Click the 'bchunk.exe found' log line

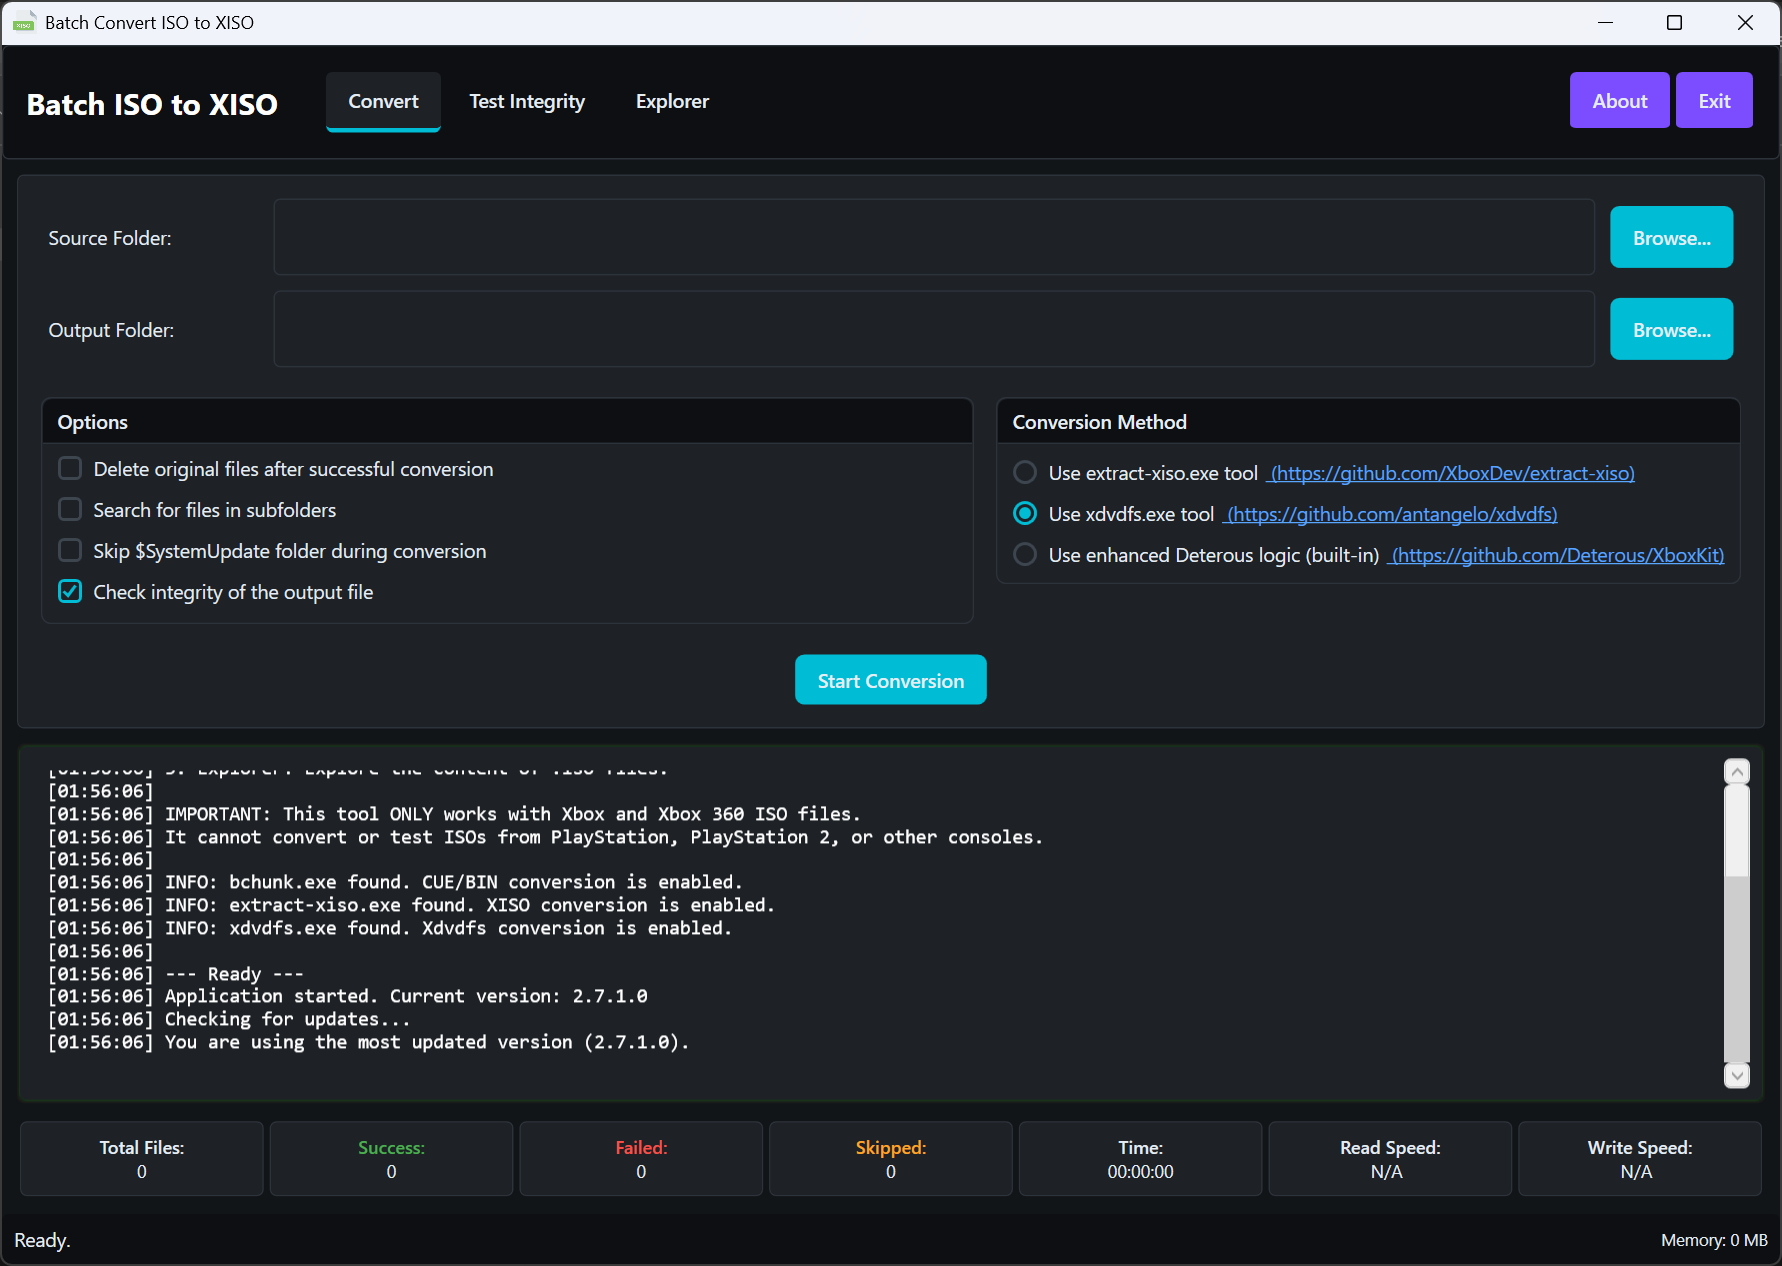click(395, 882)
